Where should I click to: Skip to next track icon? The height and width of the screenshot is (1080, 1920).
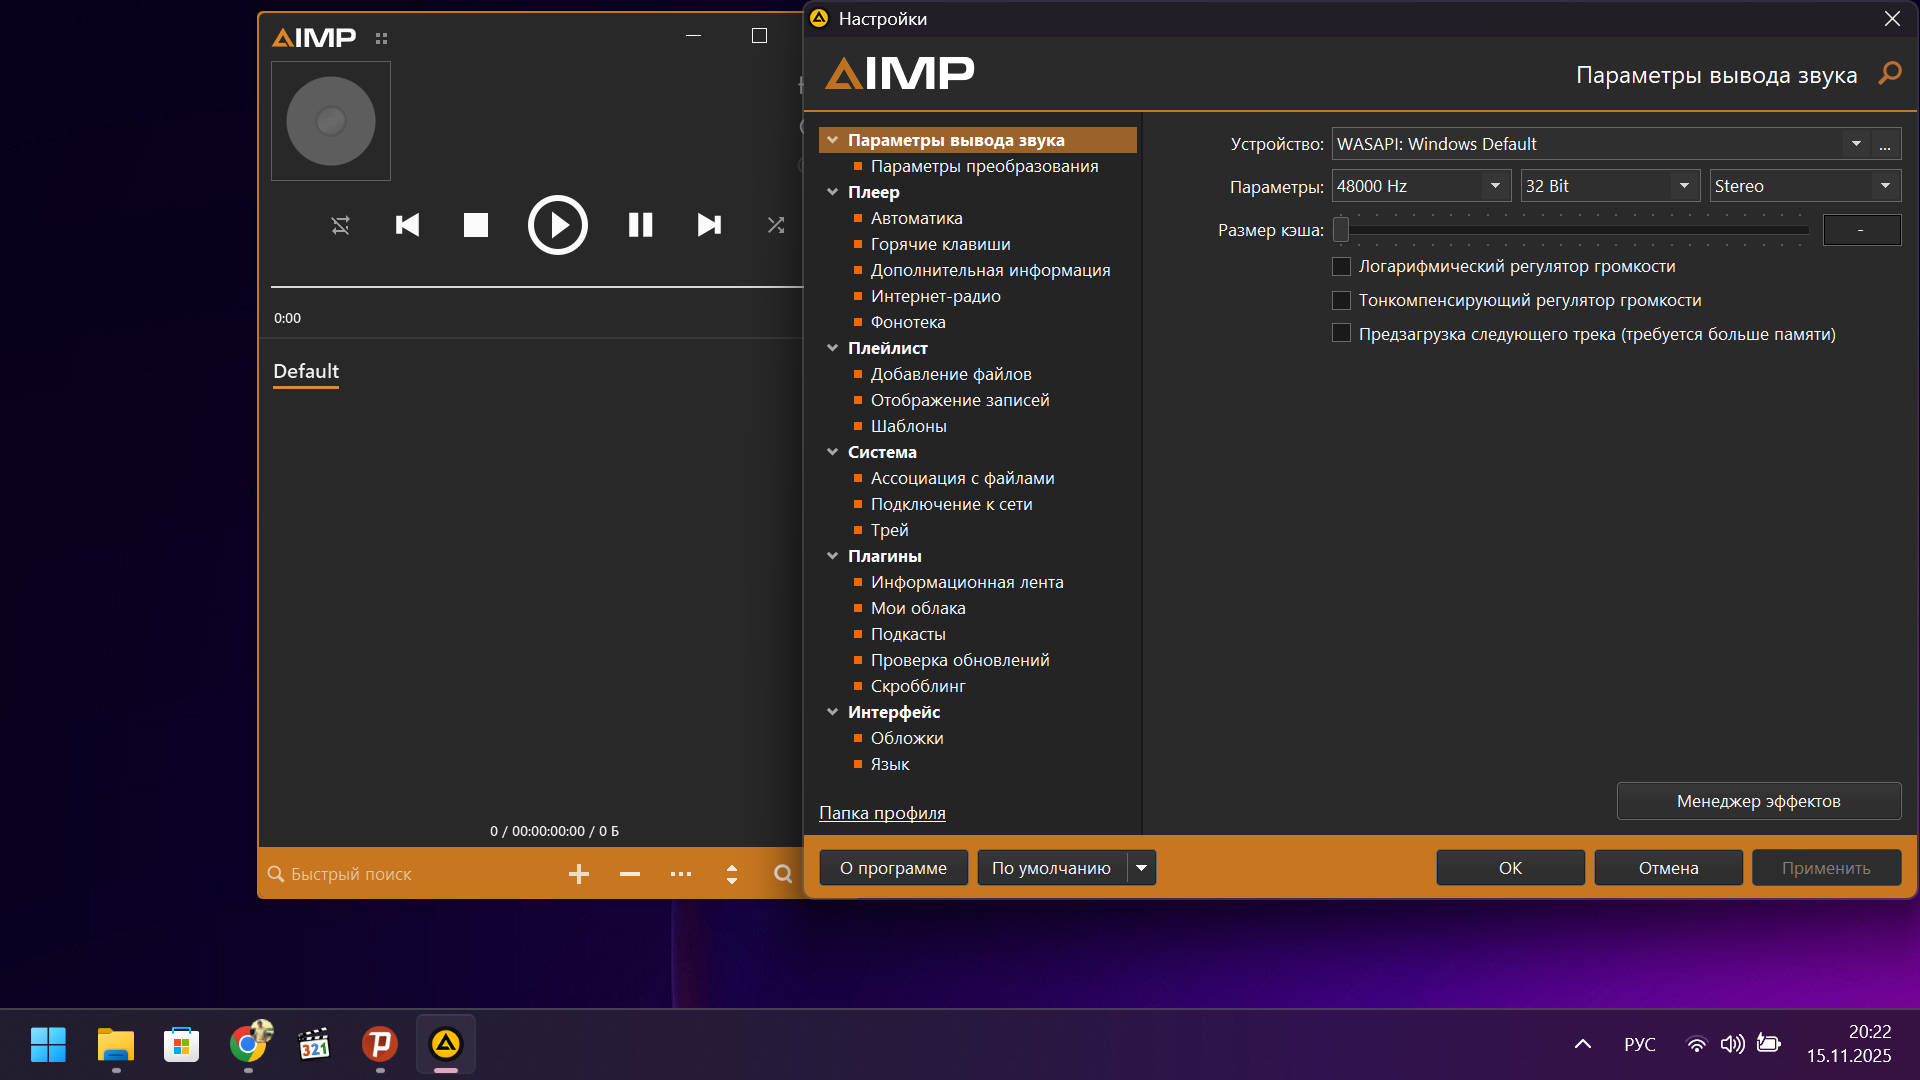(x=709, y=225)
